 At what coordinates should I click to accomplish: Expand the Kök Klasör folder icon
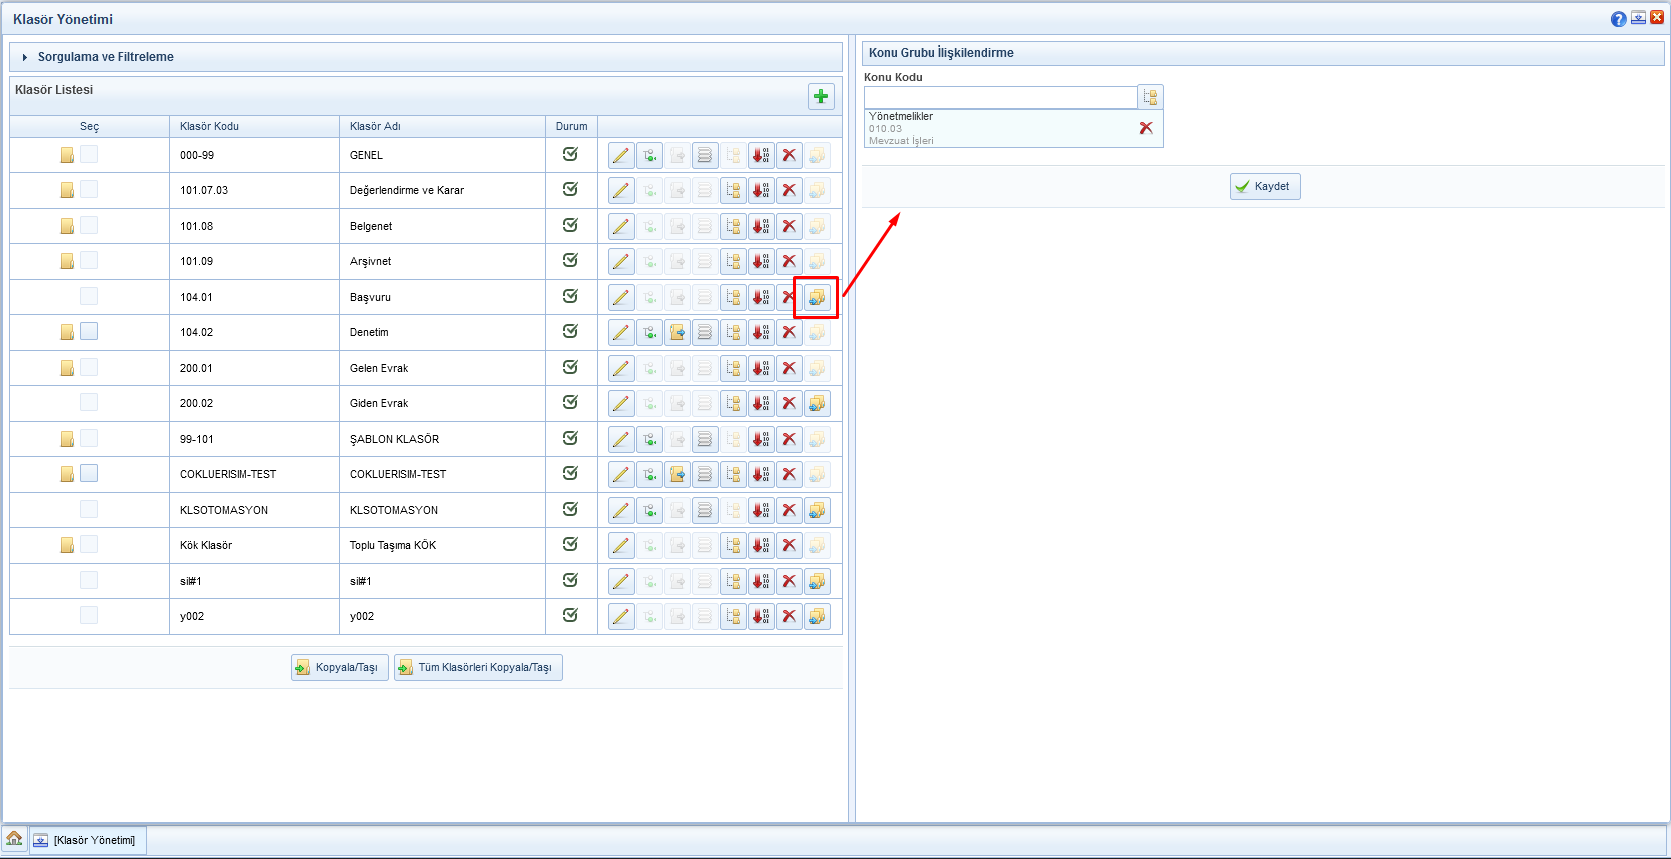coord(67,545)
